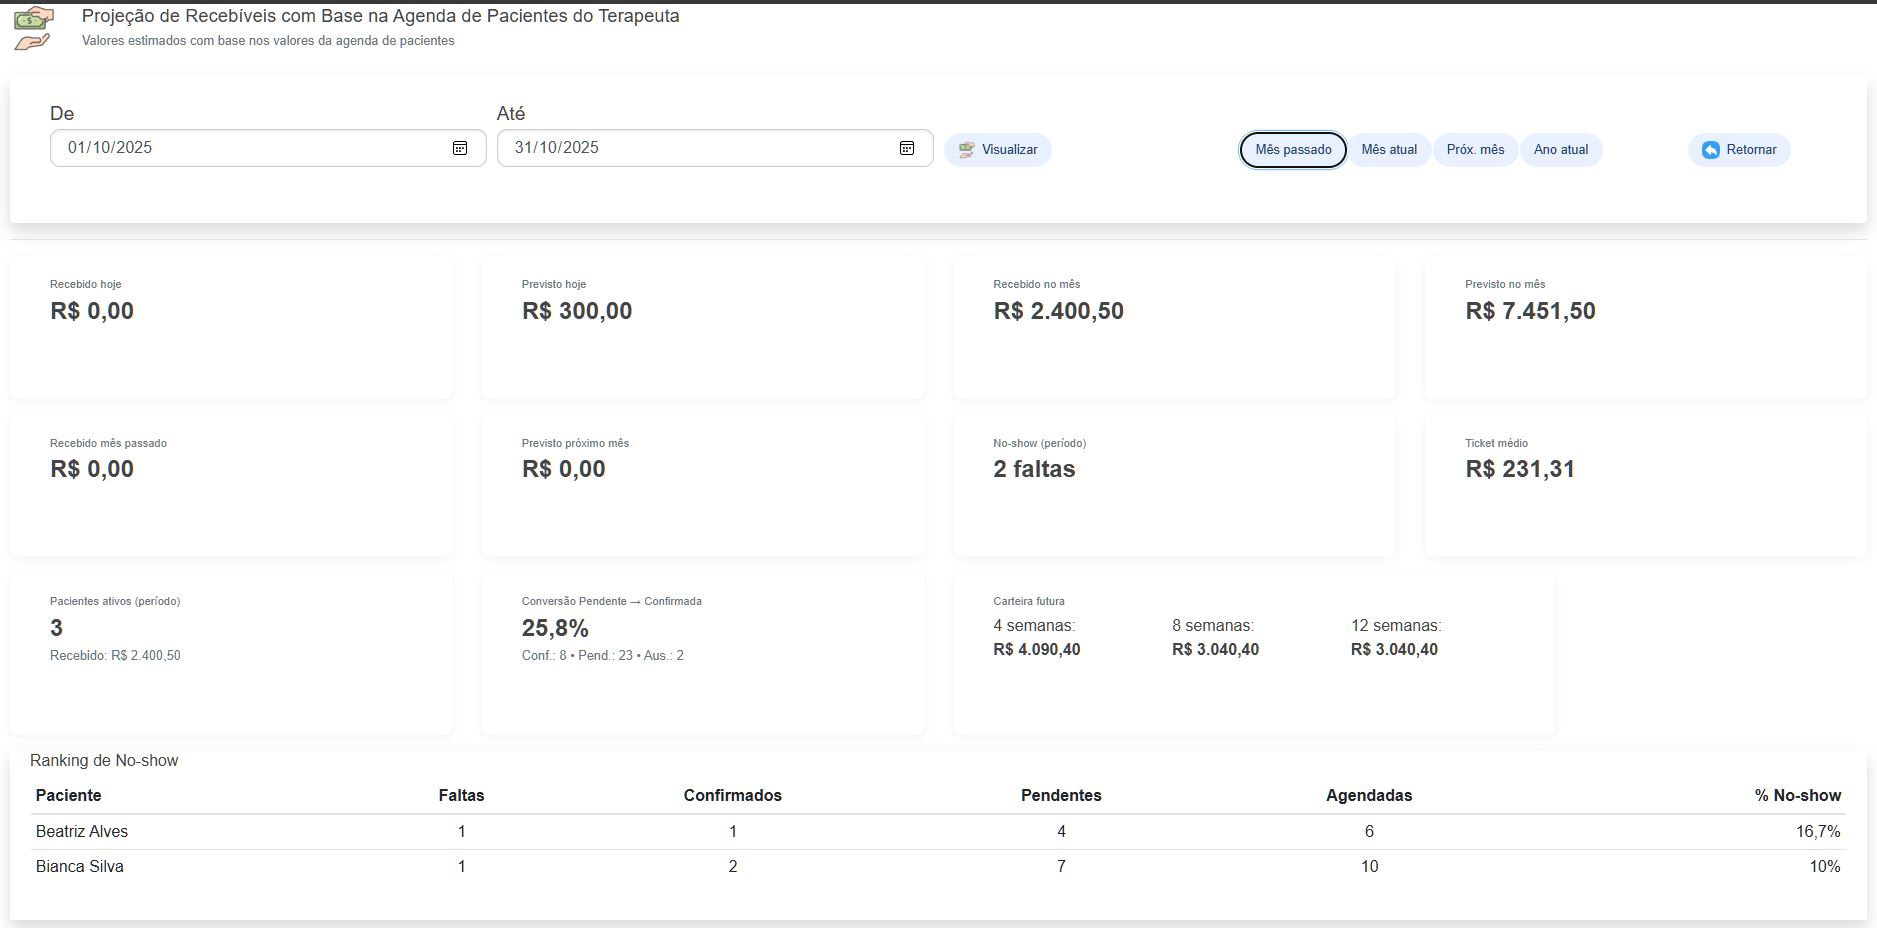Screen dimensions: 1877x928
Task: Activate the "Ano atual" filter
Action: (x=1561, y=149)
